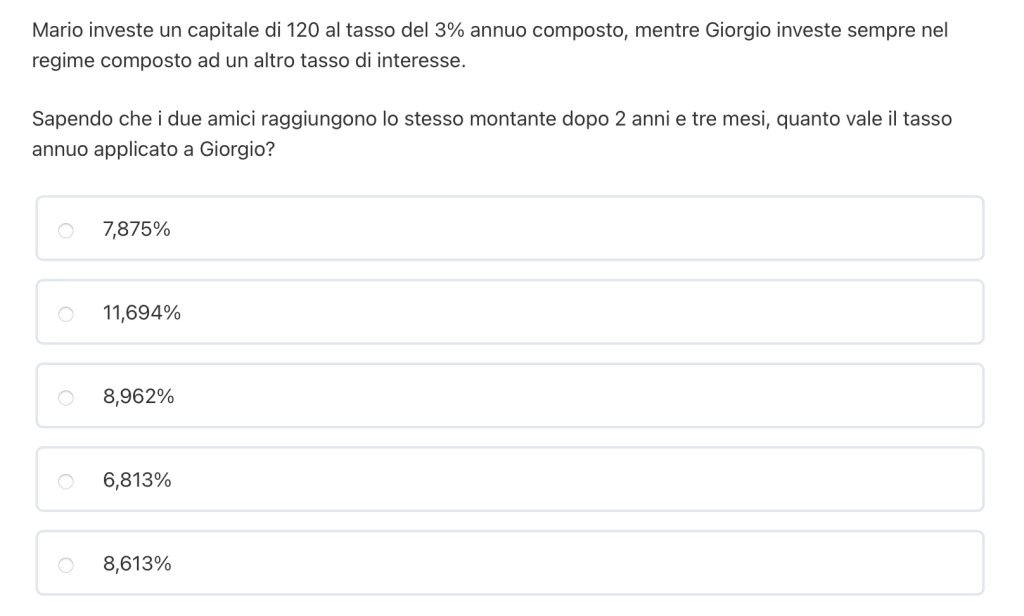Click the "6,813%" answer label text

(x=137, y=481)
